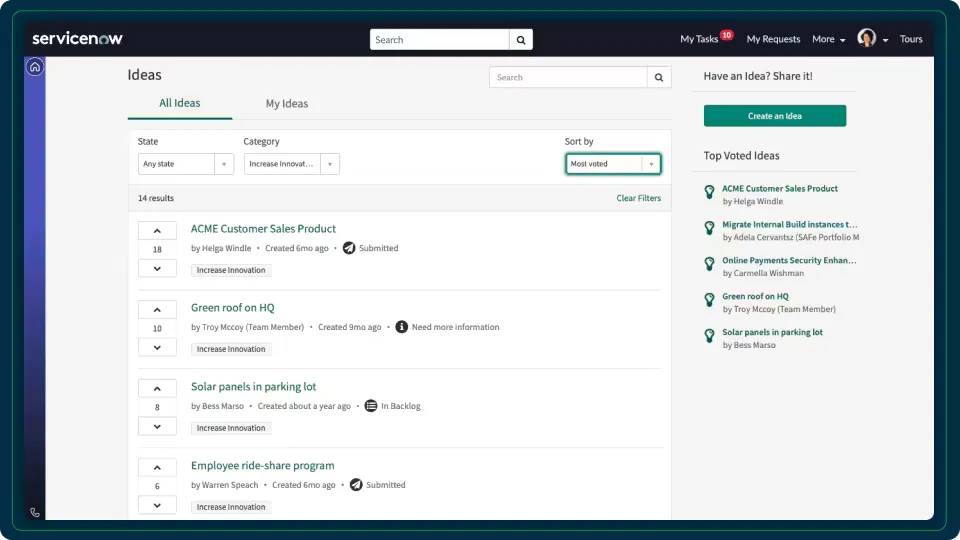960x540 pixels.
Task: Click the home icon in left sidebar
Action: 35,67
